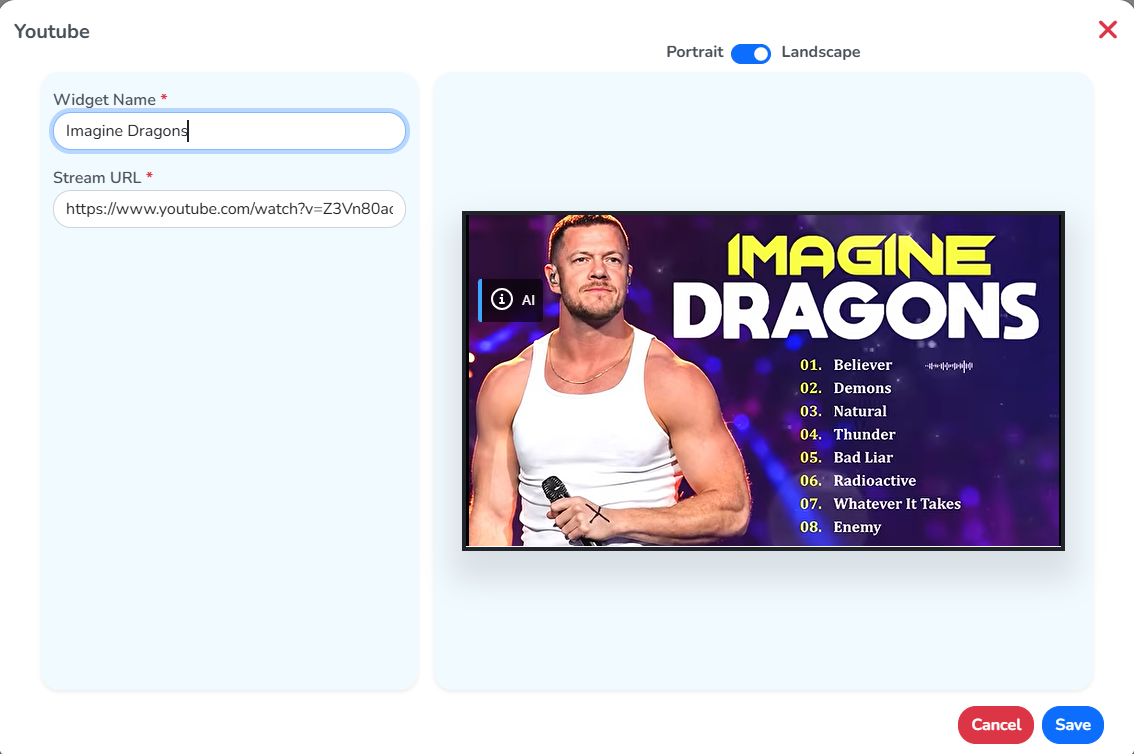Click '03. Natural' in the preview
1134x754 pixels.
[x=843, y=411]
